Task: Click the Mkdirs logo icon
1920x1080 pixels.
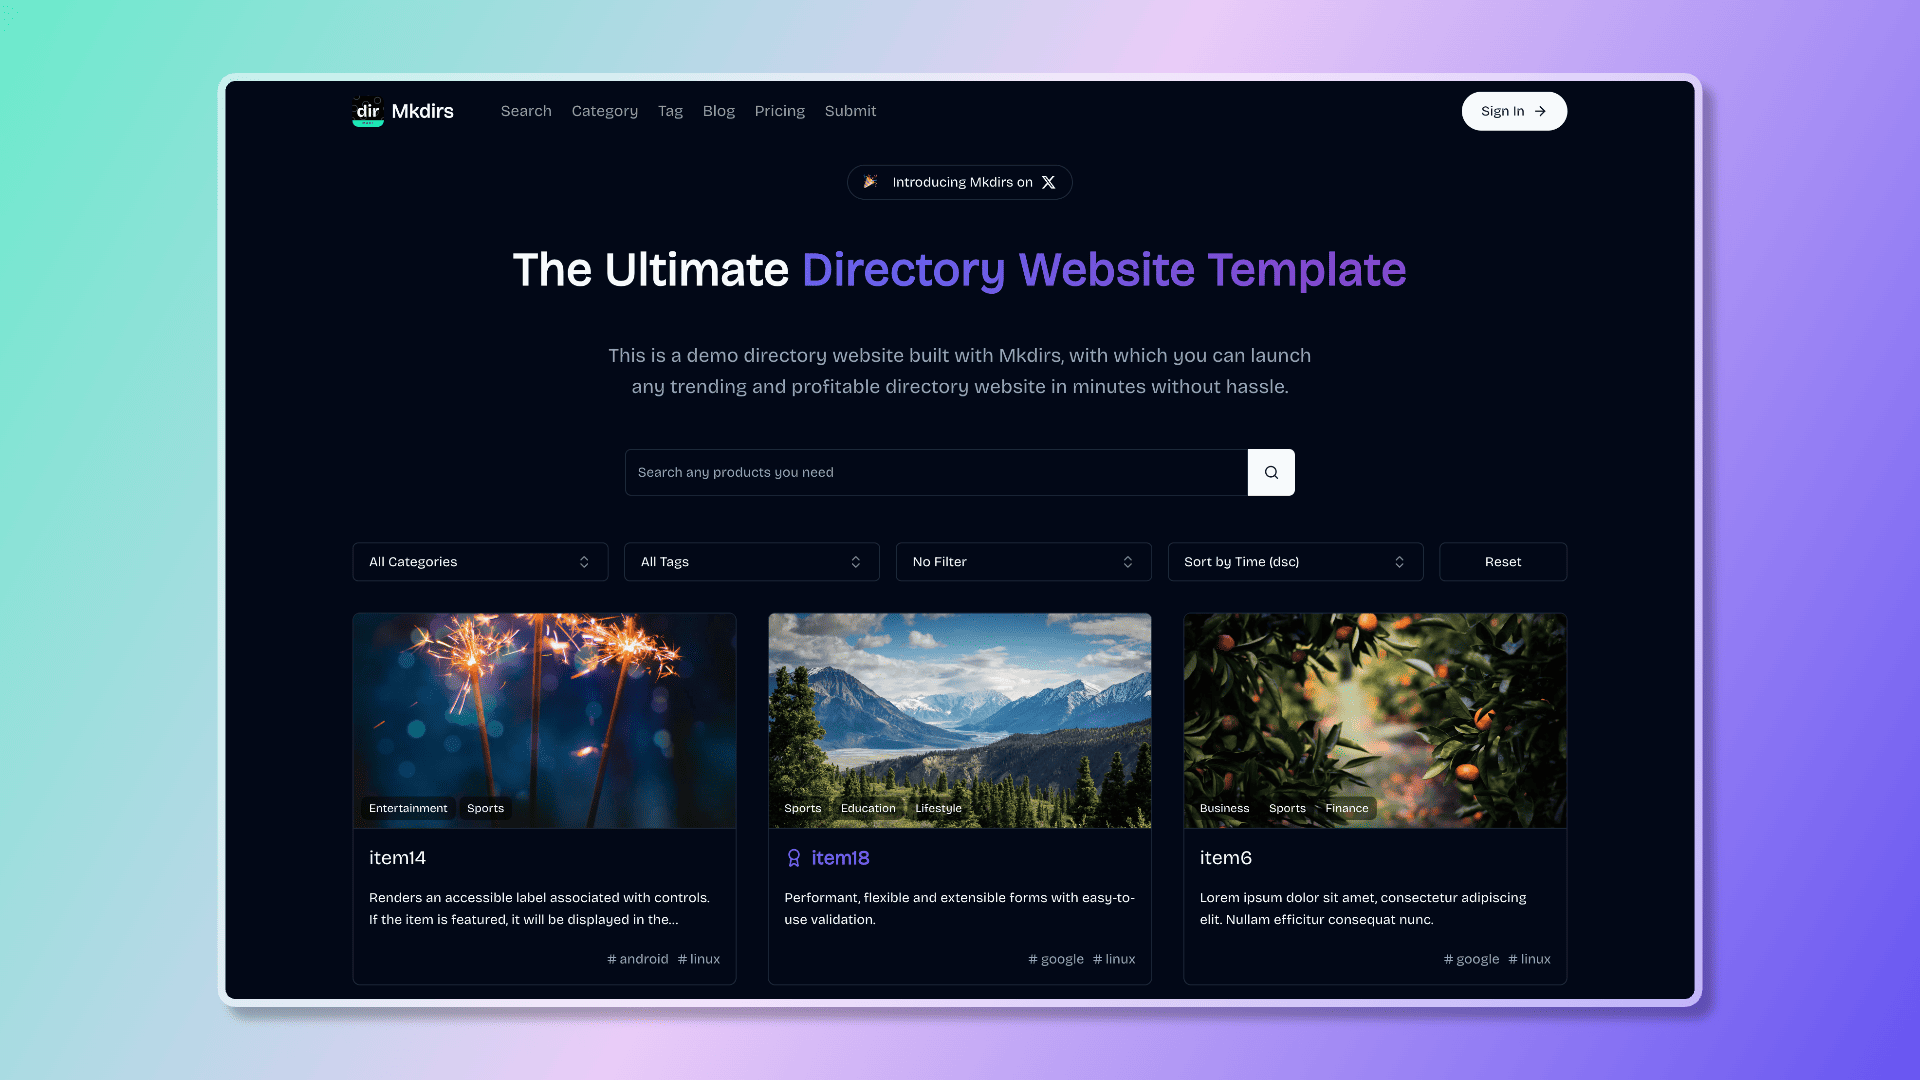Action: tap(368, 111)
